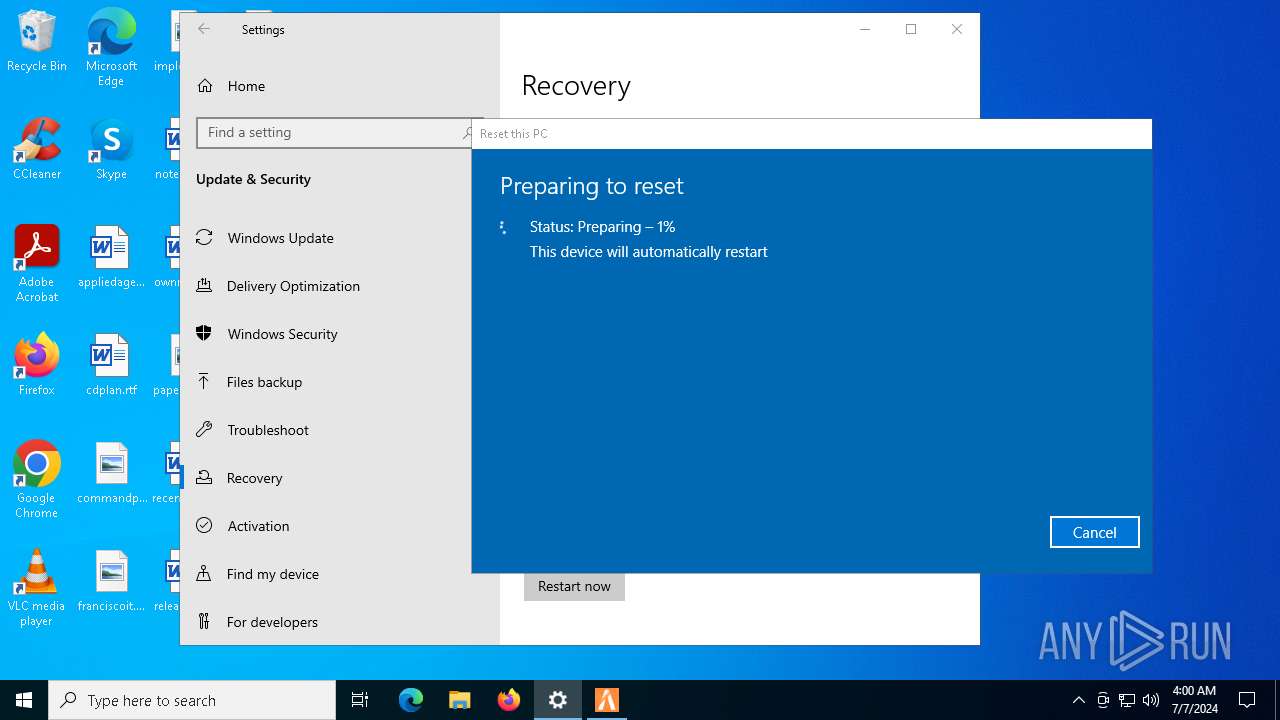The height and width of the screenshot is (720, 1280).
Task: Click the Restart now button
Action: tap(574, 586)
